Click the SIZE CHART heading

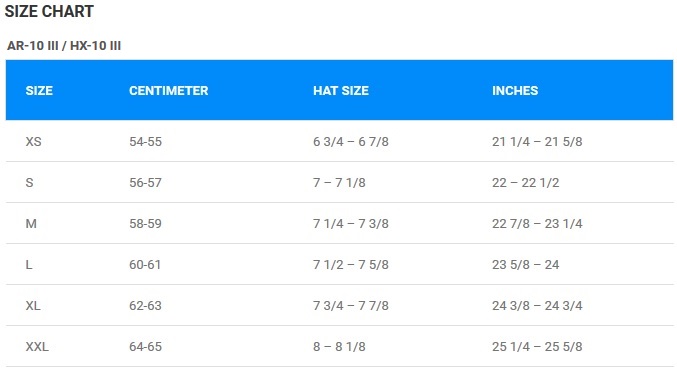coord(49,12)
